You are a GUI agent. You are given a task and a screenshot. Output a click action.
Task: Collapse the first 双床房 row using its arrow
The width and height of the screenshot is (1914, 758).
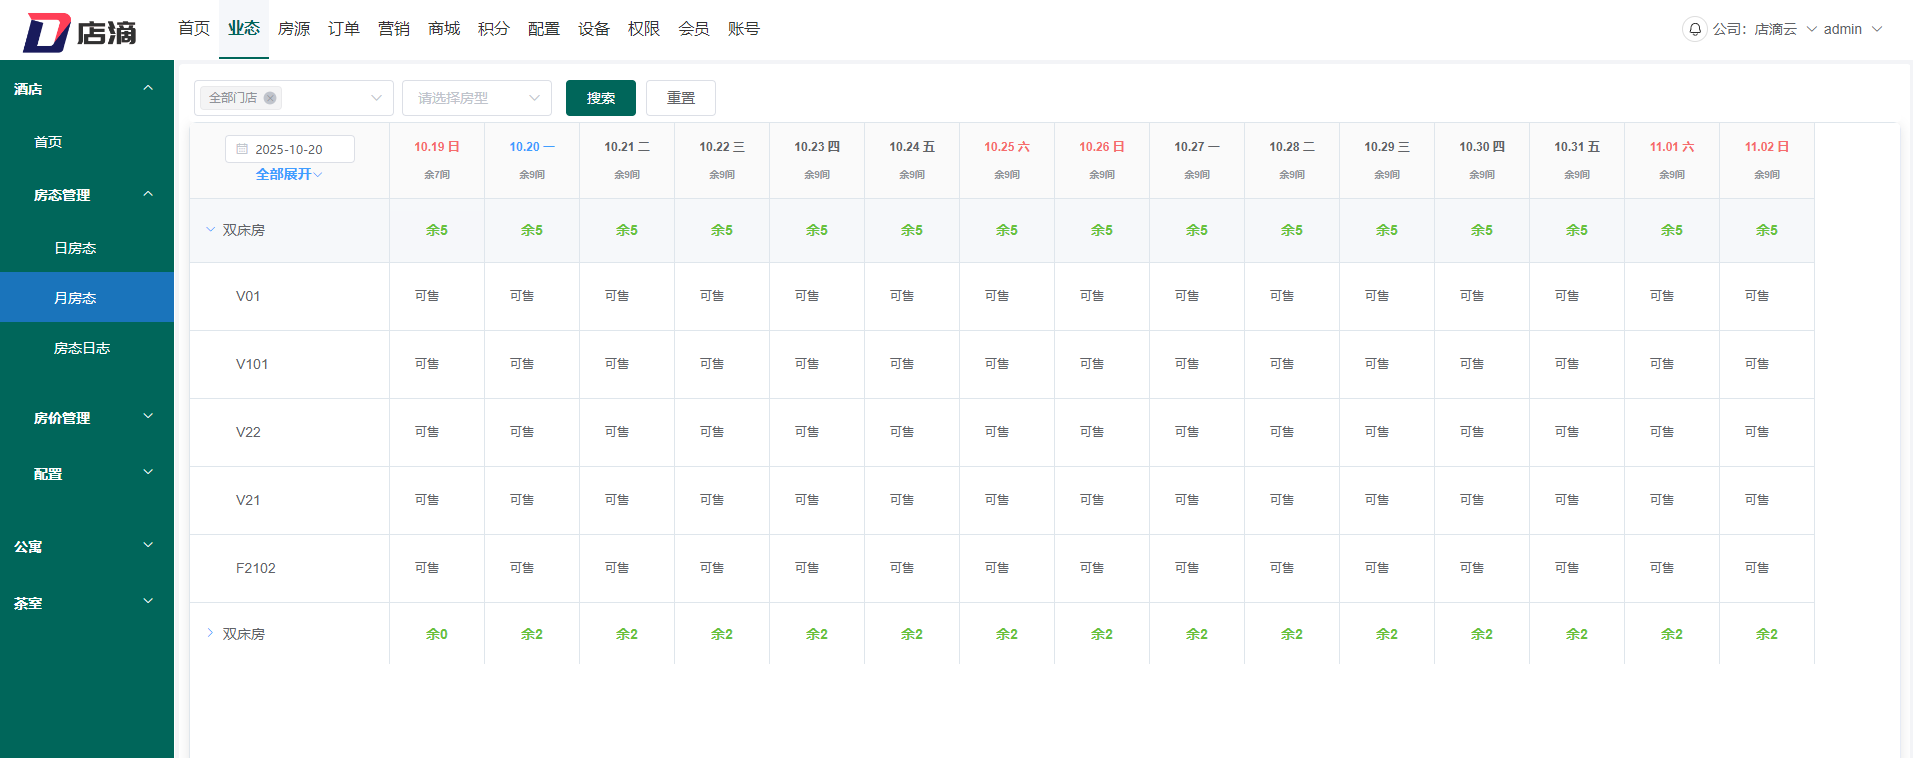pos(210,230)
